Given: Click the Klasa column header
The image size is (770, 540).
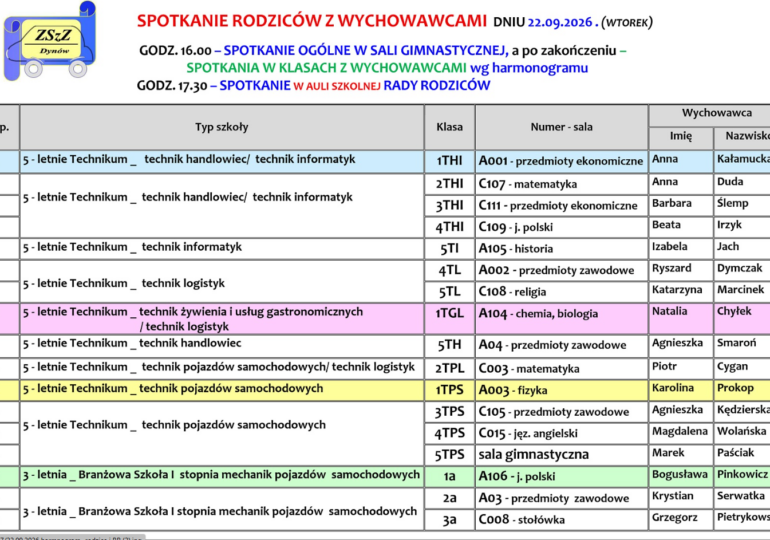Looking at the screenshot, I should pos(449,127).
